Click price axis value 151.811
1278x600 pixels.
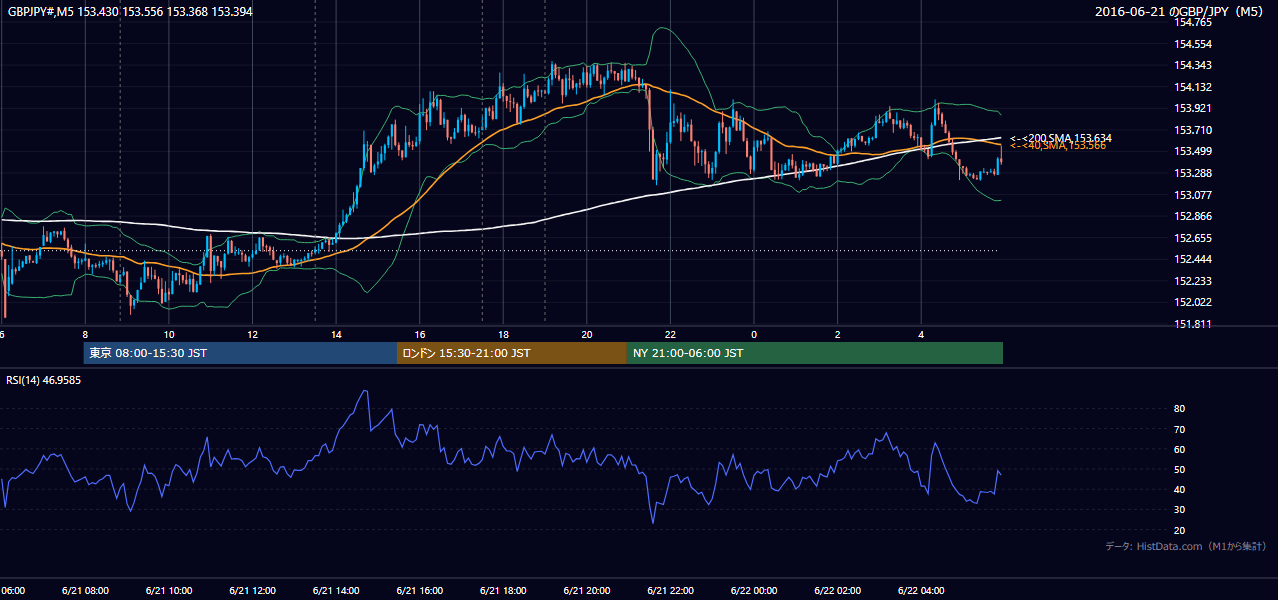[1194, 324]
